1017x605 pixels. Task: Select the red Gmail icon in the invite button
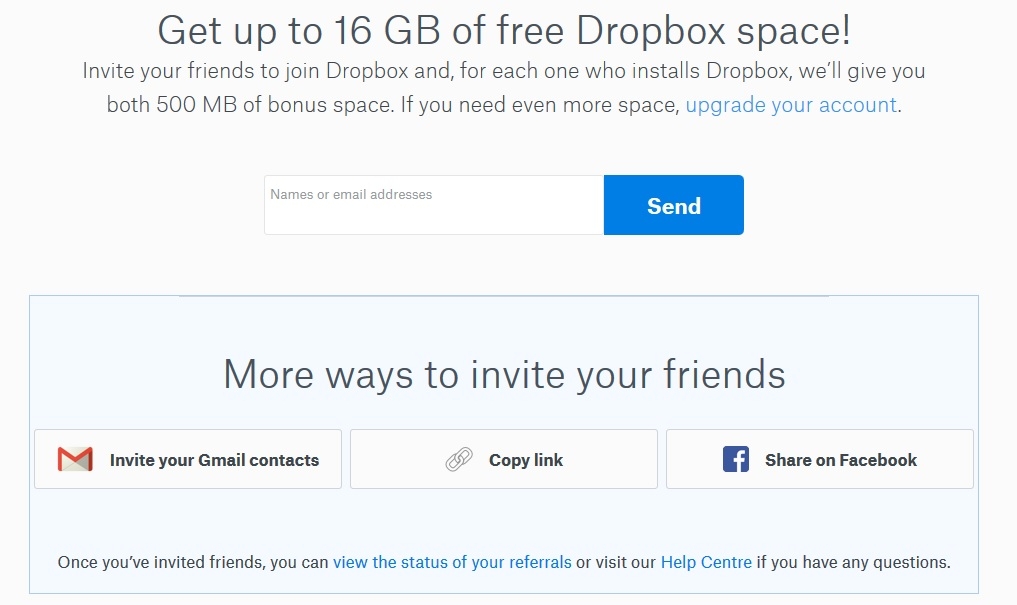[73, 458]
